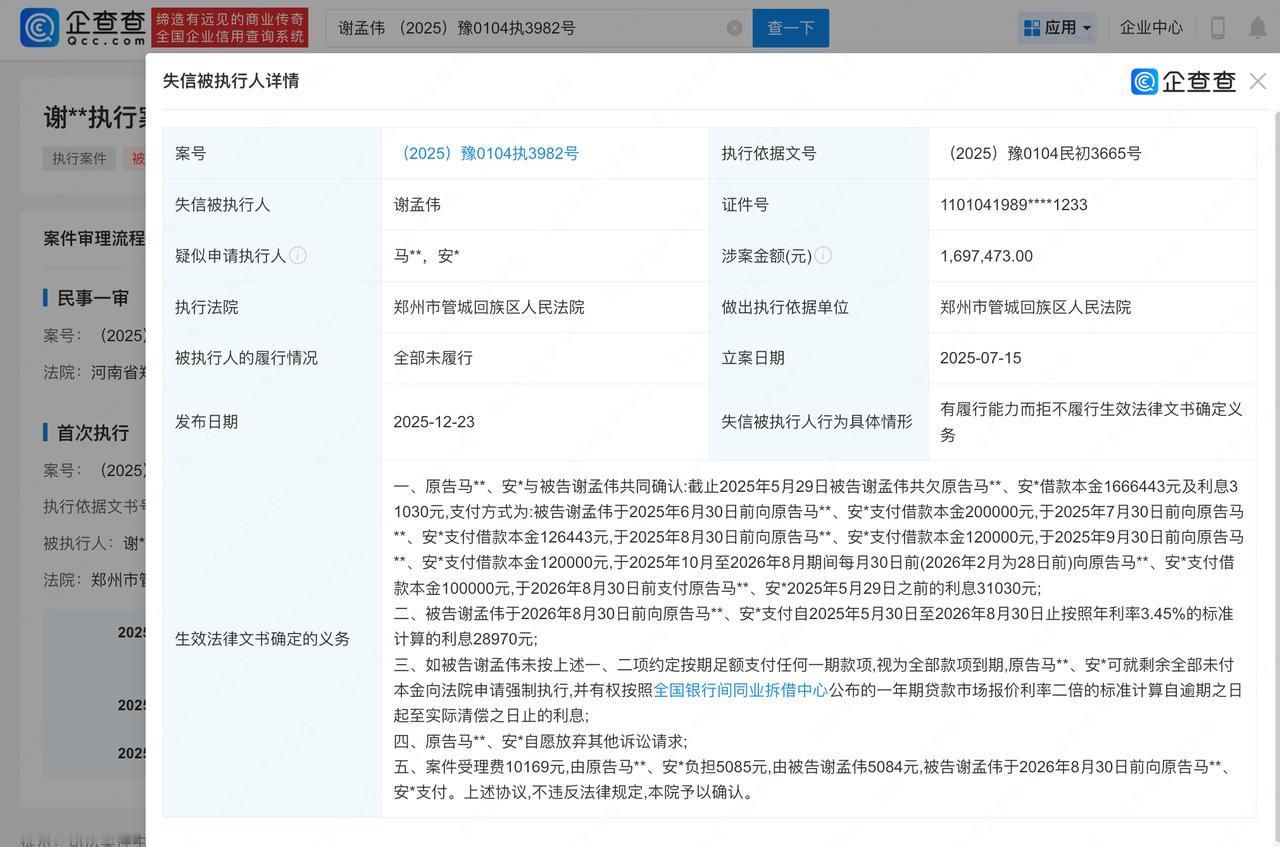Click info icon beside 疑似申请执行人
This screenshot has height=847, width=1280.
(298, 255)
